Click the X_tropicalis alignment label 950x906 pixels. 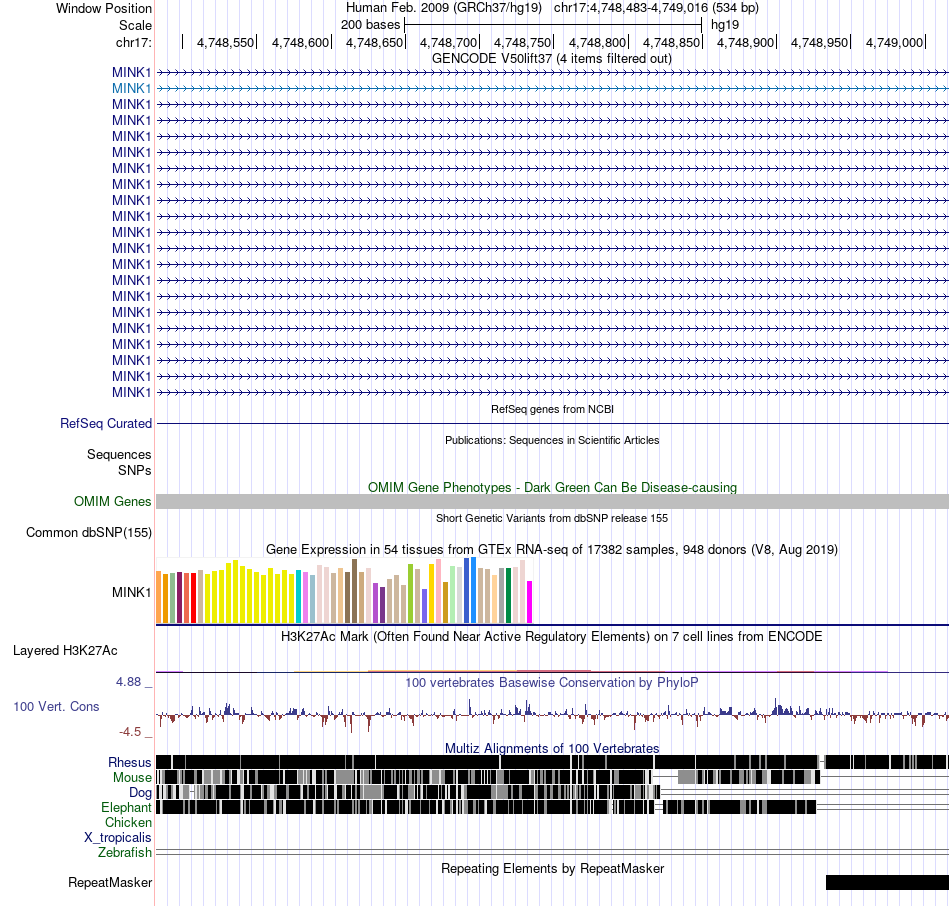pyautogui.click(x=118, y=838)
